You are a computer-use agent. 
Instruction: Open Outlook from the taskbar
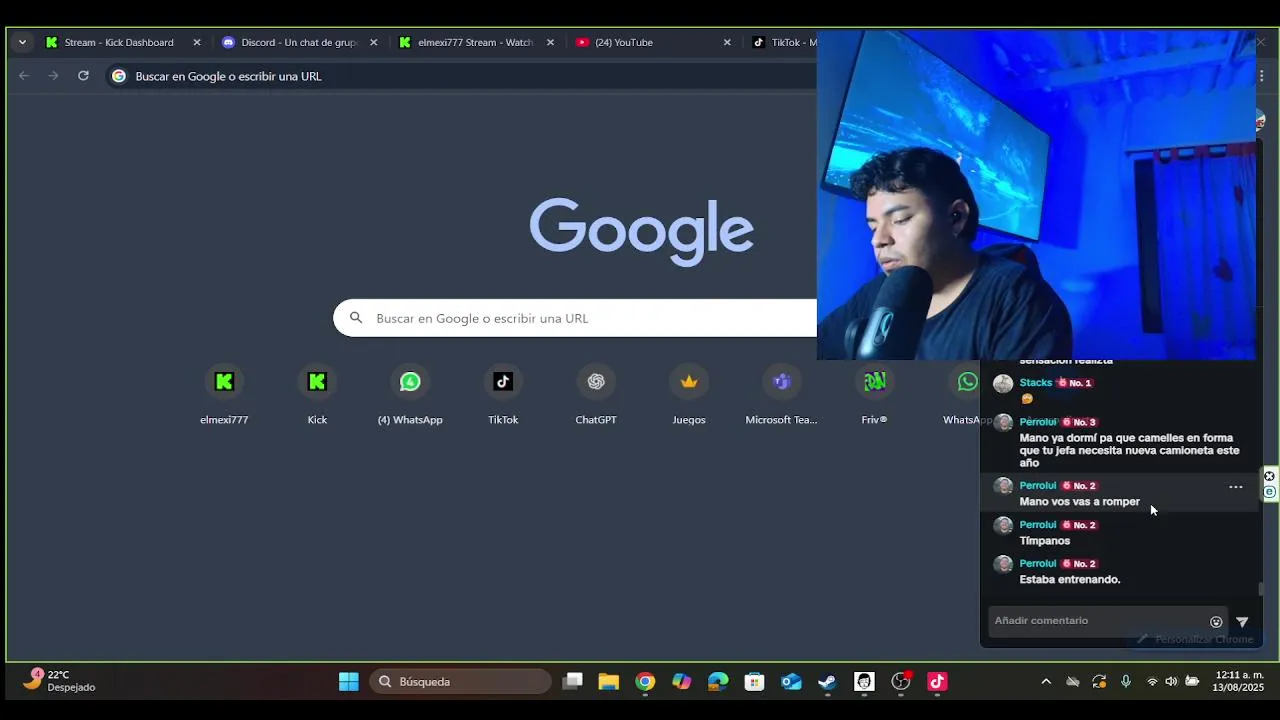coord(791,682)
